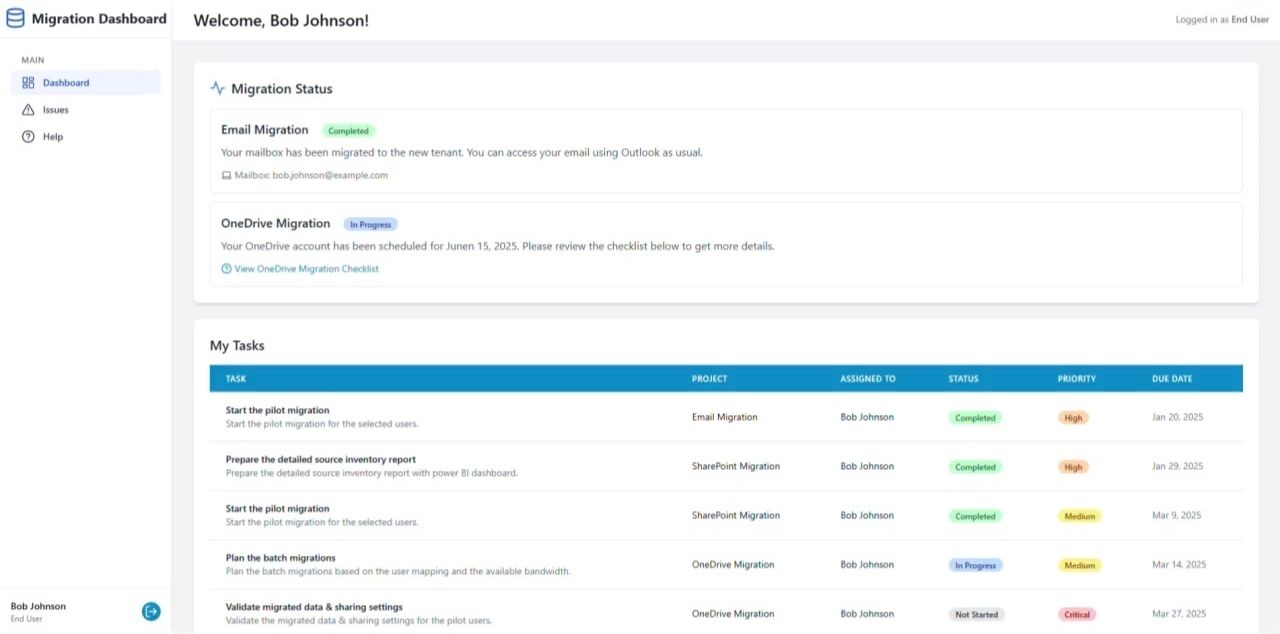Click the Mailbox: bob.johnson@example.com text
This screenshot has width=1280, height=634.
click(311, 175)
